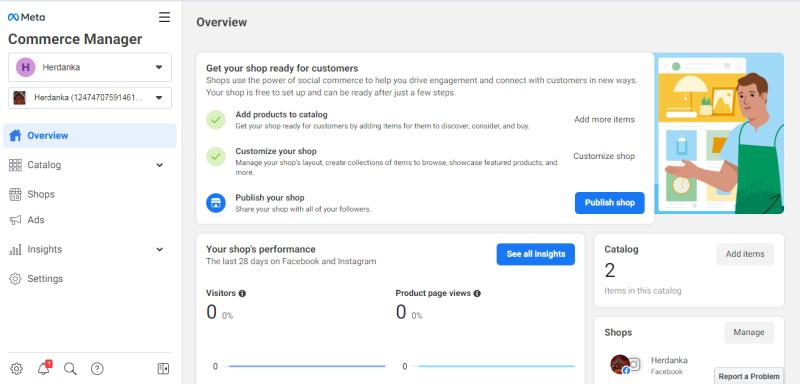Viewport: 800px width, 384px height.
Task: Click the Add products green checkmark
Action: (x=216, y=120)
